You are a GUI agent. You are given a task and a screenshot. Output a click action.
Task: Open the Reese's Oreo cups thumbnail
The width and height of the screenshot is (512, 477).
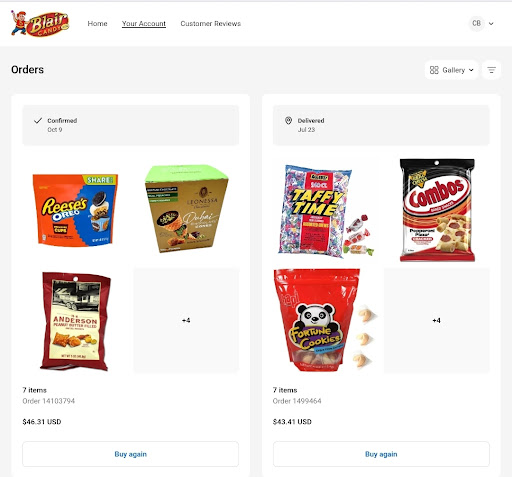[x=75, y=210]
